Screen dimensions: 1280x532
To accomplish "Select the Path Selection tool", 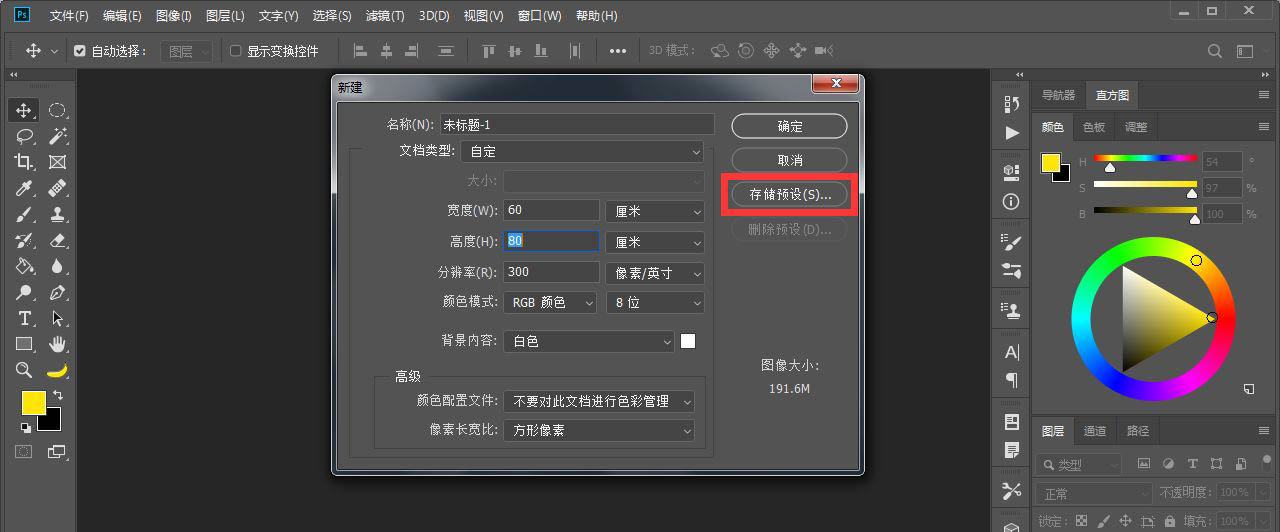I will [x=57, y=318].
